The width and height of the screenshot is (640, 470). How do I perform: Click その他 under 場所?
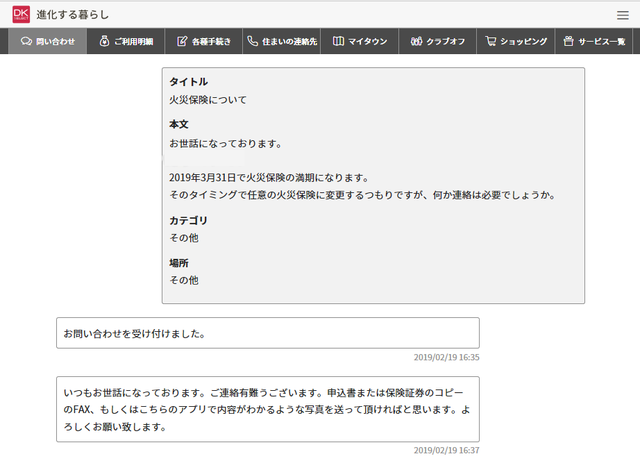click(184, 280)
